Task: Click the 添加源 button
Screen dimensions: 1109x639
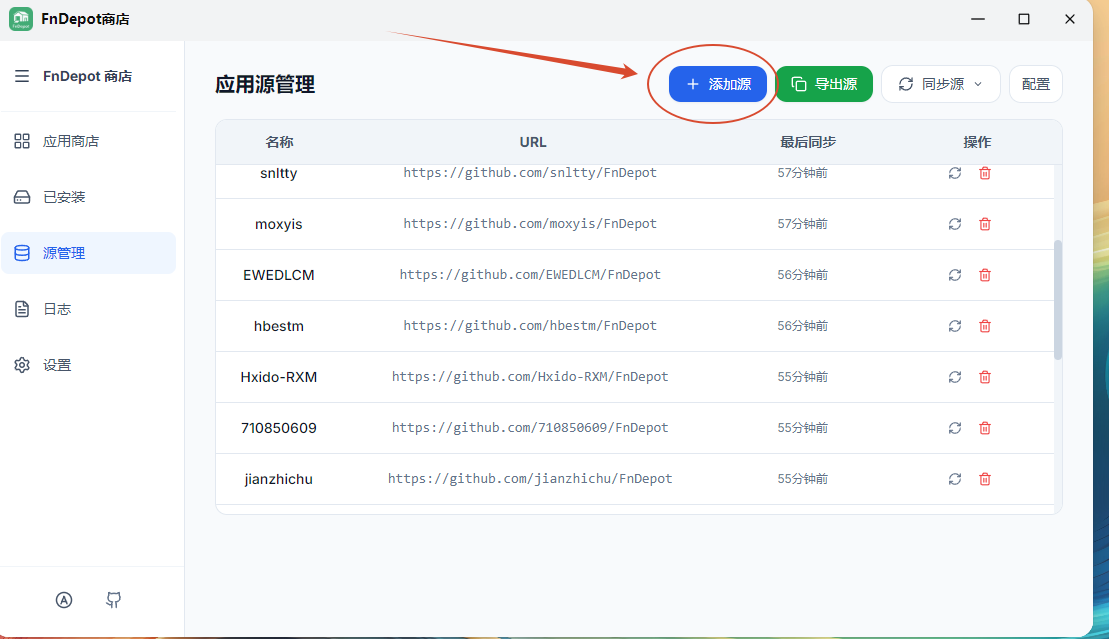Action: pos(717,84)
